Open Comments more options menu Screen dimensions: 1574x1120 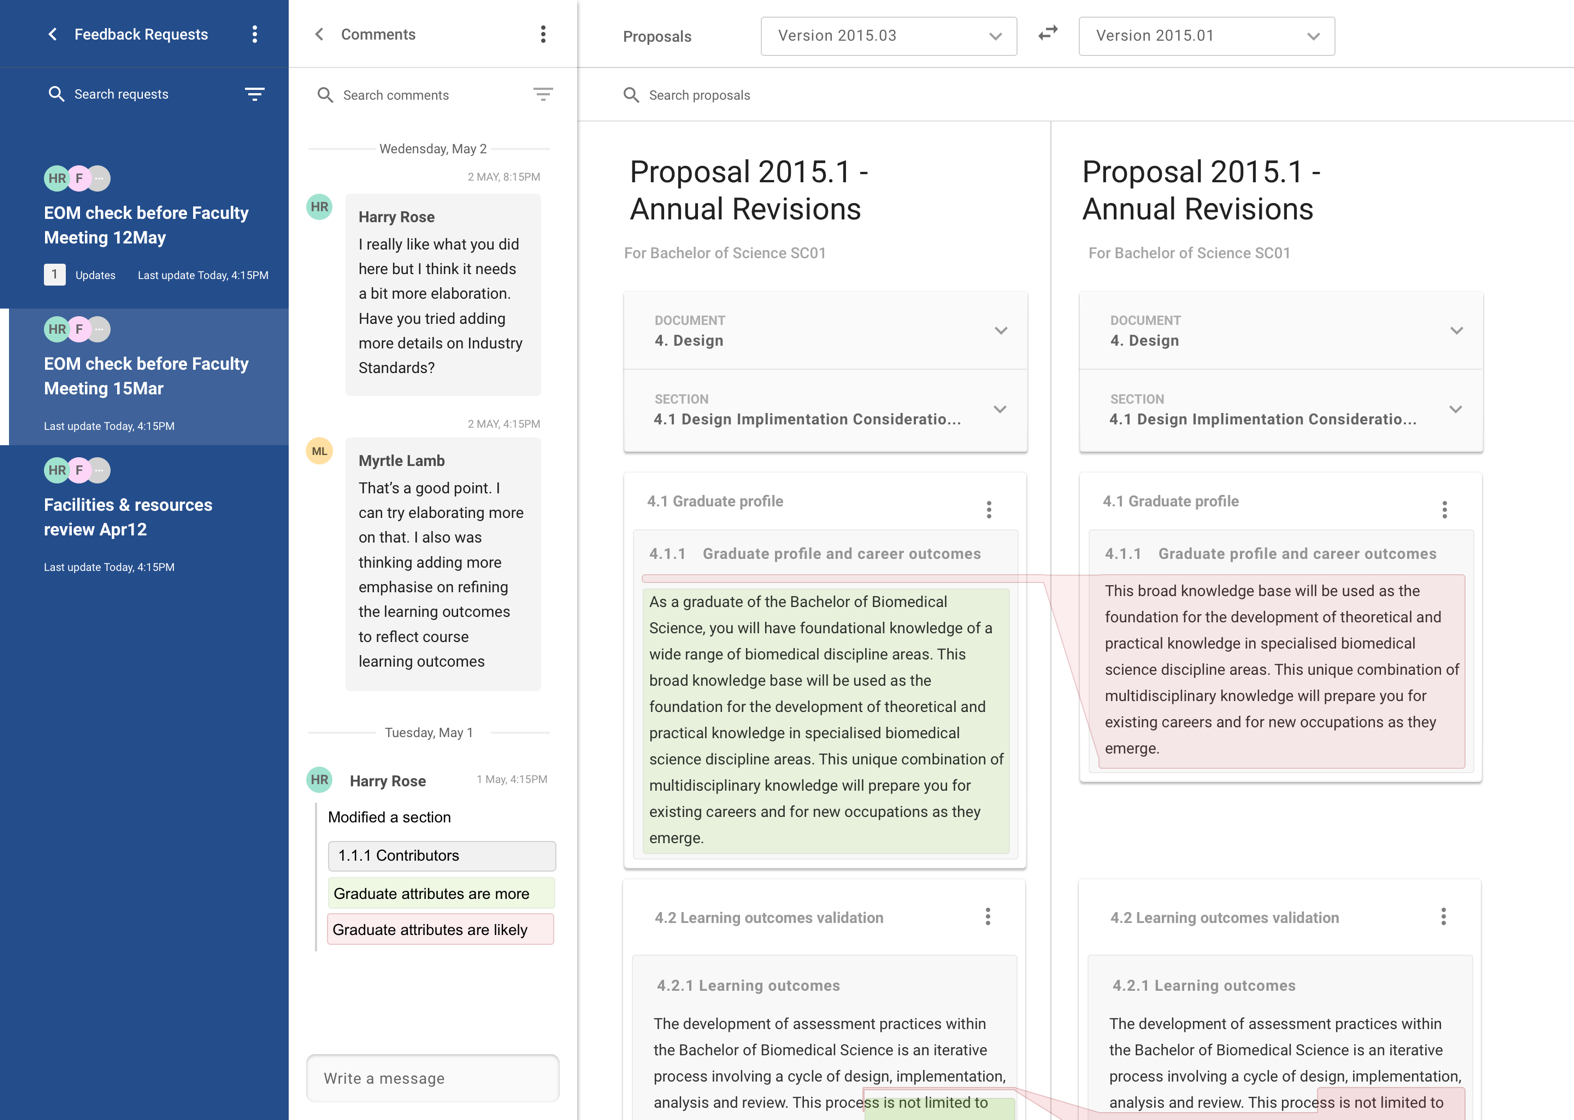(x=543, y=34)
